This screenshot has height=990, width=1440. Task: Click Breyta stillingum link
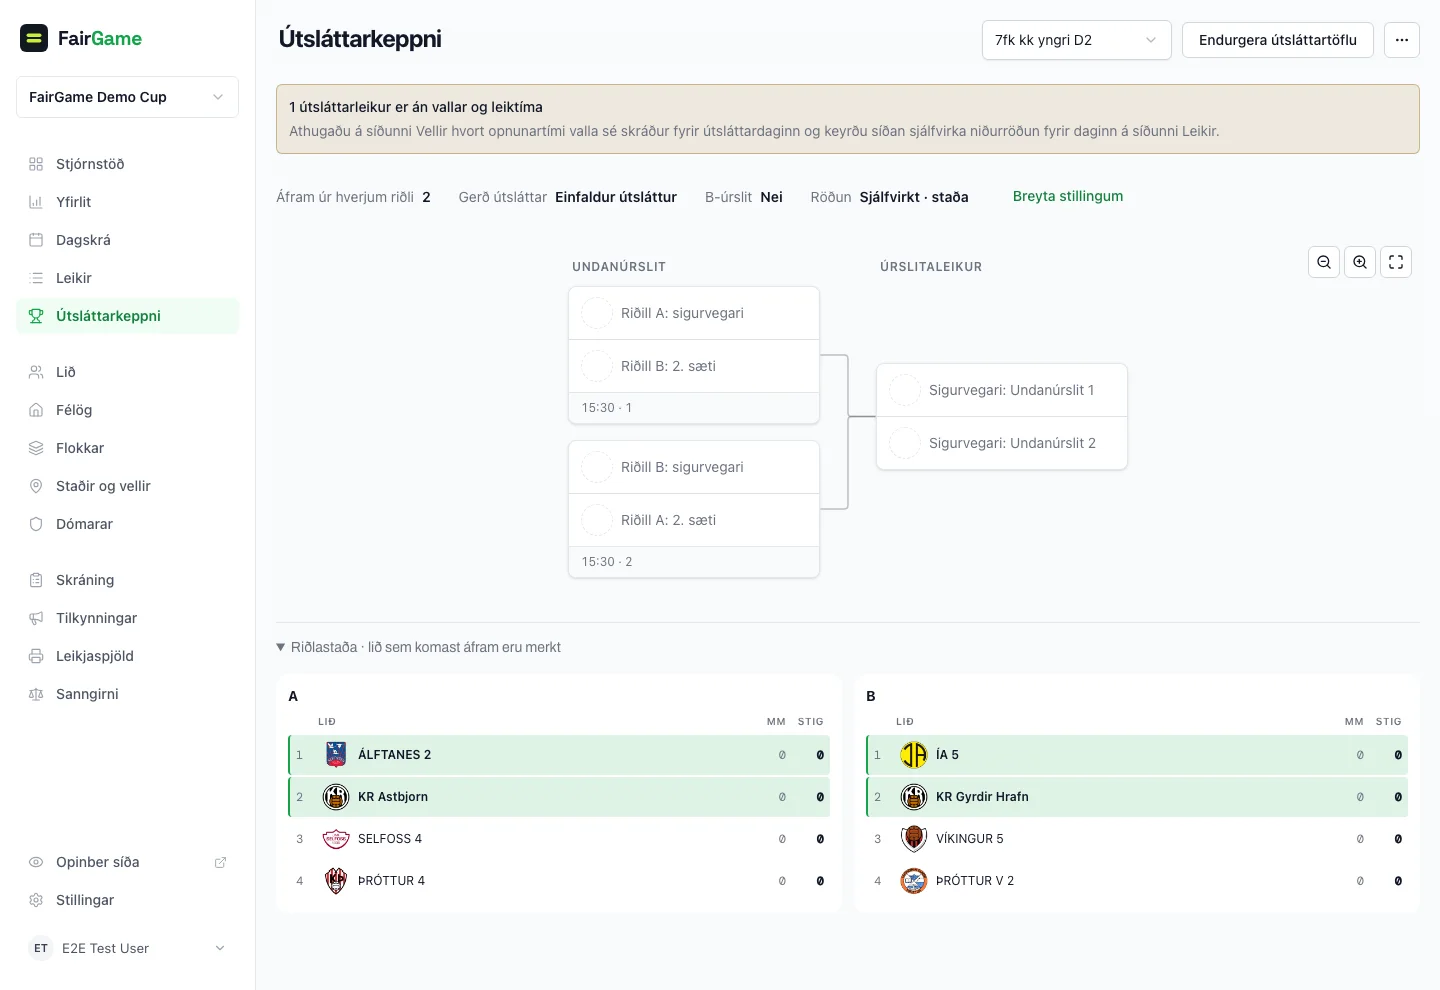click(x=1068, y=196)
